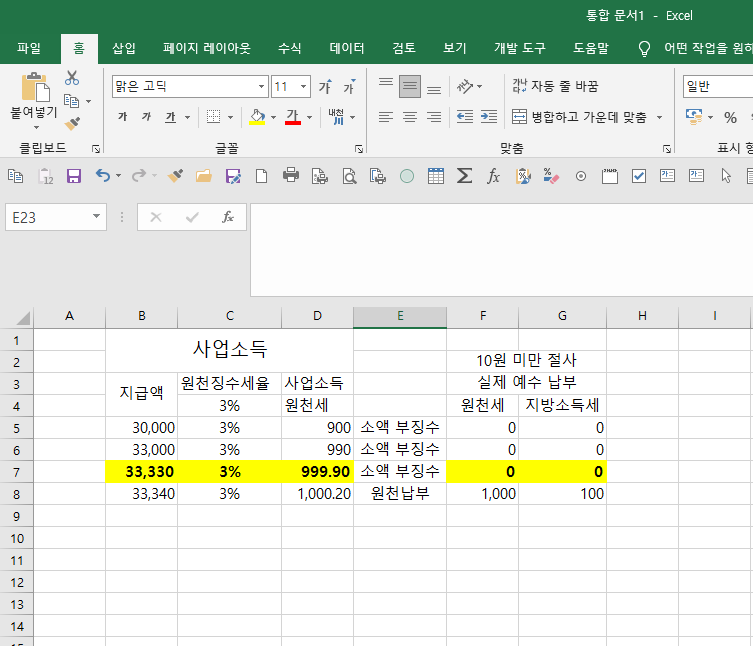Click the AutoSum sigma icon
Screen dimensions: 753x646
coord(464,176)
